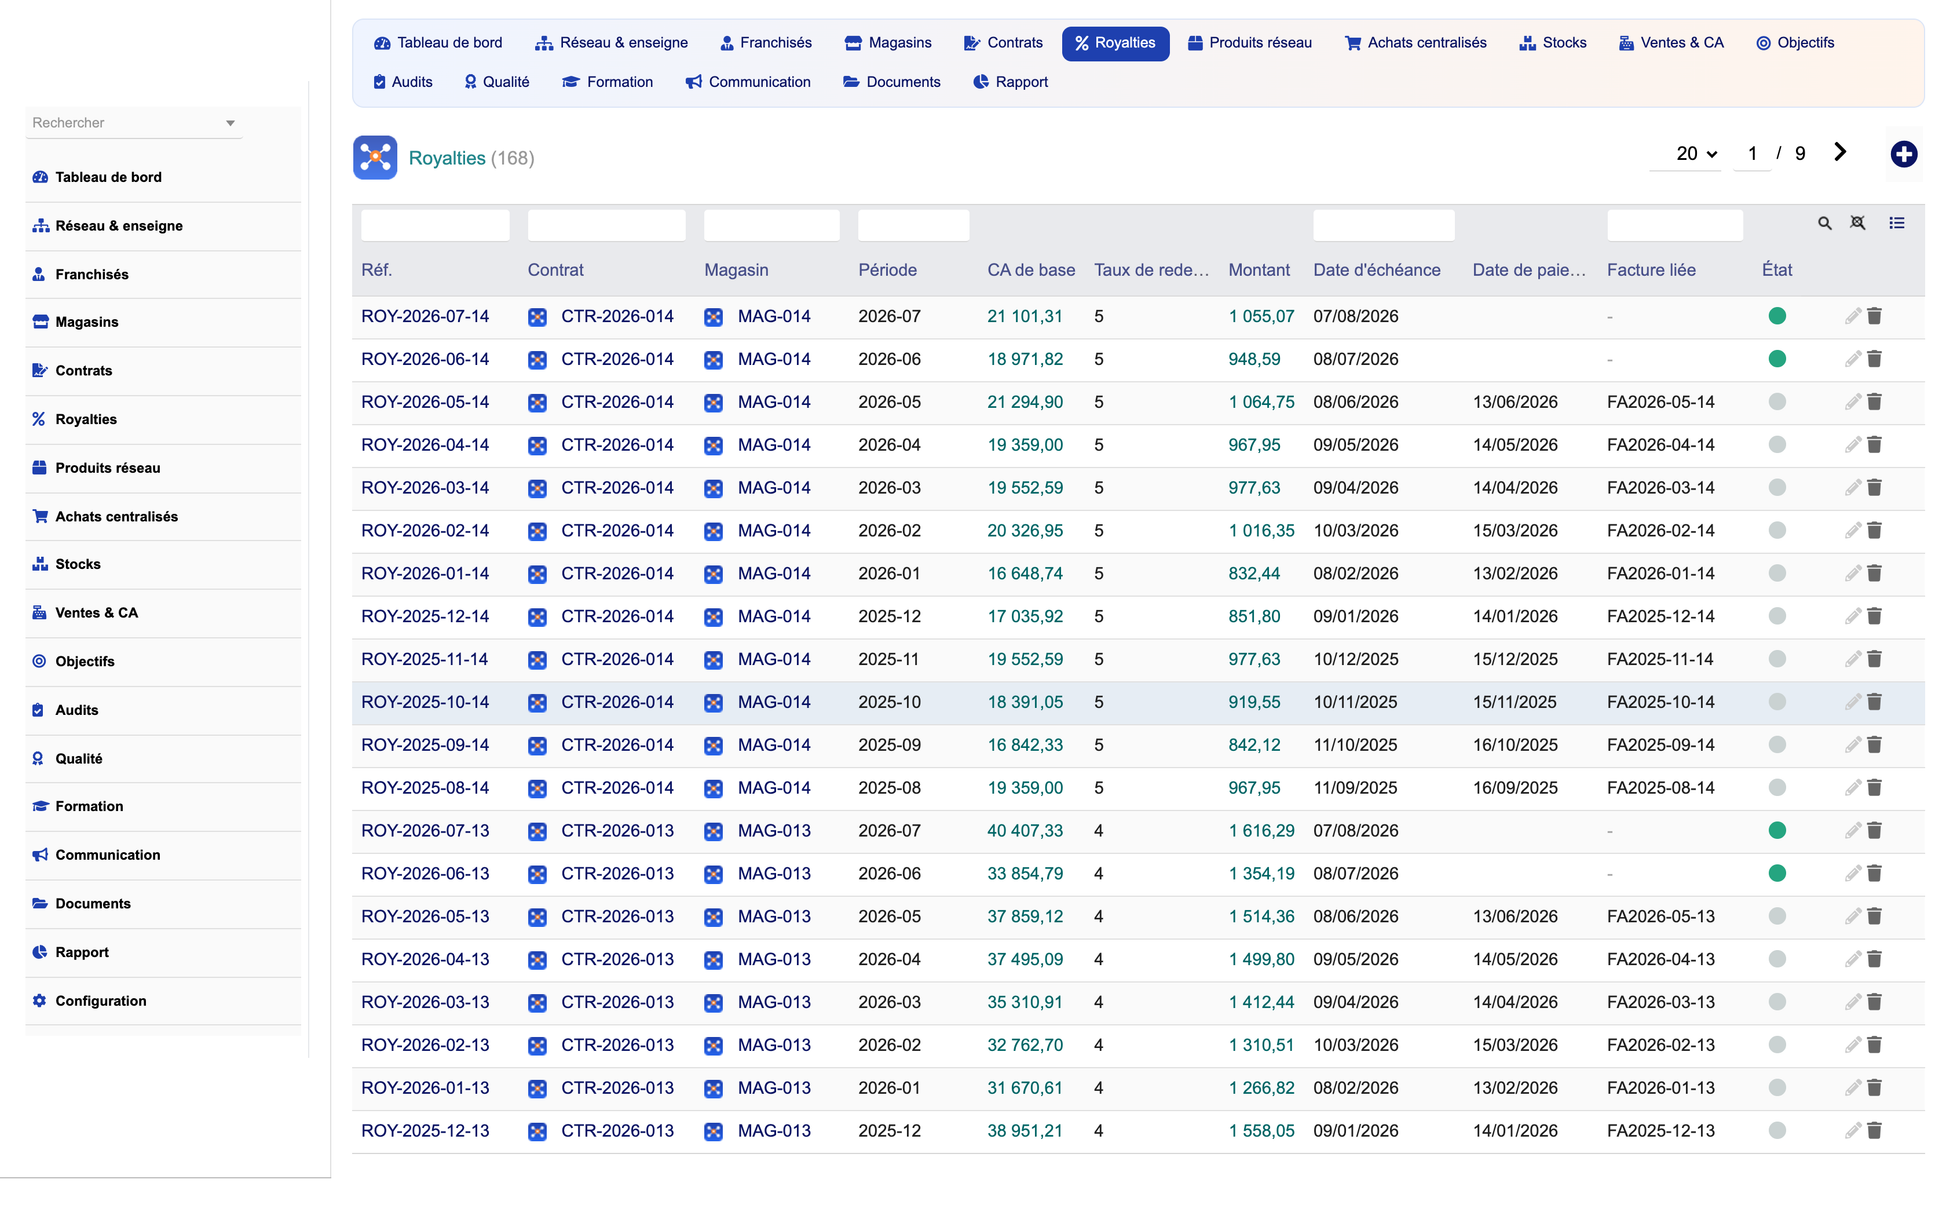Delete row ROY-2026-07-14 with trash icon
Screen dimensions: 1946x1205
1874,316
